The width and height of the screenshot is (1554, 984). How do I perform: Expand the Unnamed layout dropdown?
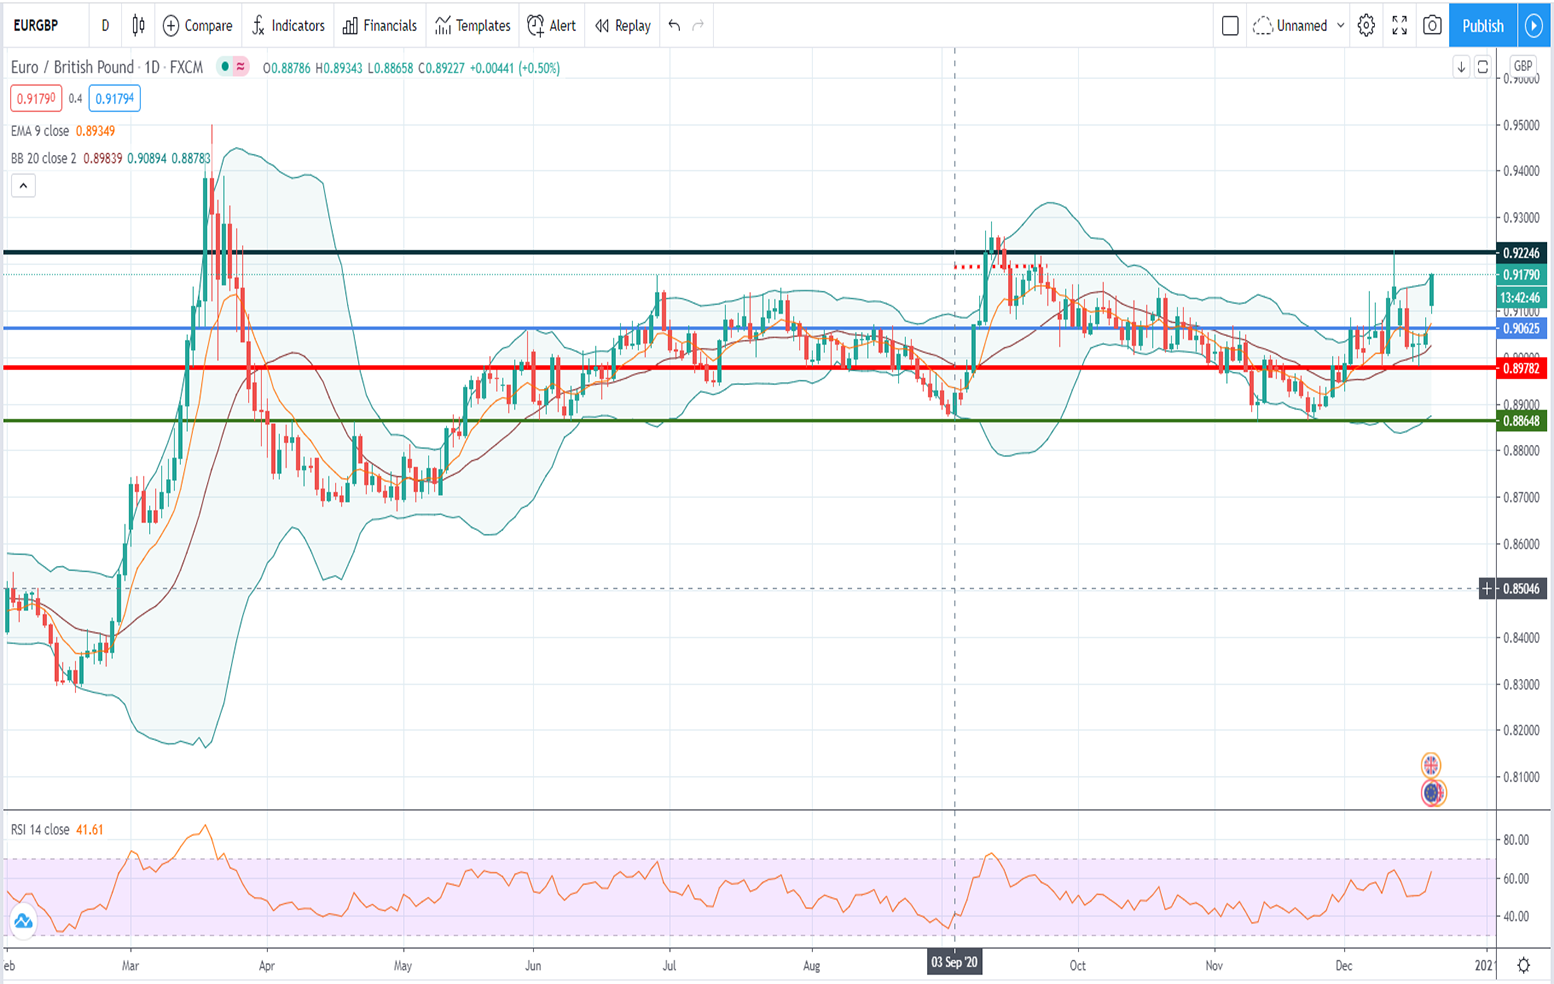pyautogui.click(x=1340, y=26)
